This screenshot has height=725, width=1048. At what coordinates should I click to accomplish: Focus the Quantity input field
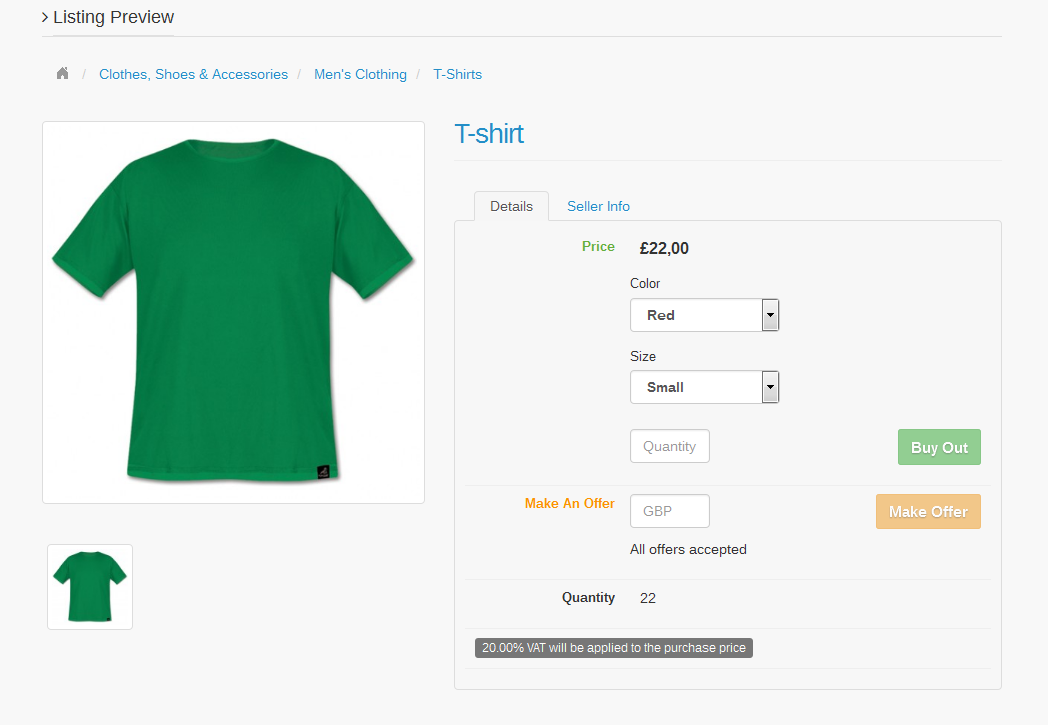point(669,446)
